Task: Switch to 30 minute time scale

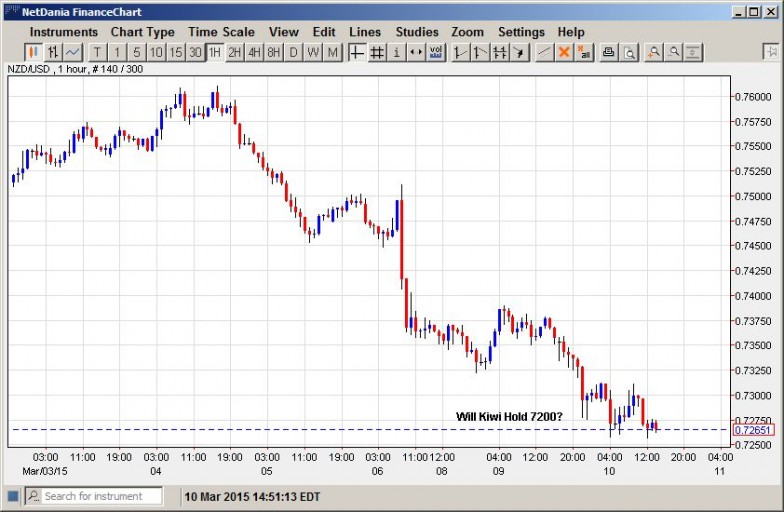Action: (x=195, y=52)
